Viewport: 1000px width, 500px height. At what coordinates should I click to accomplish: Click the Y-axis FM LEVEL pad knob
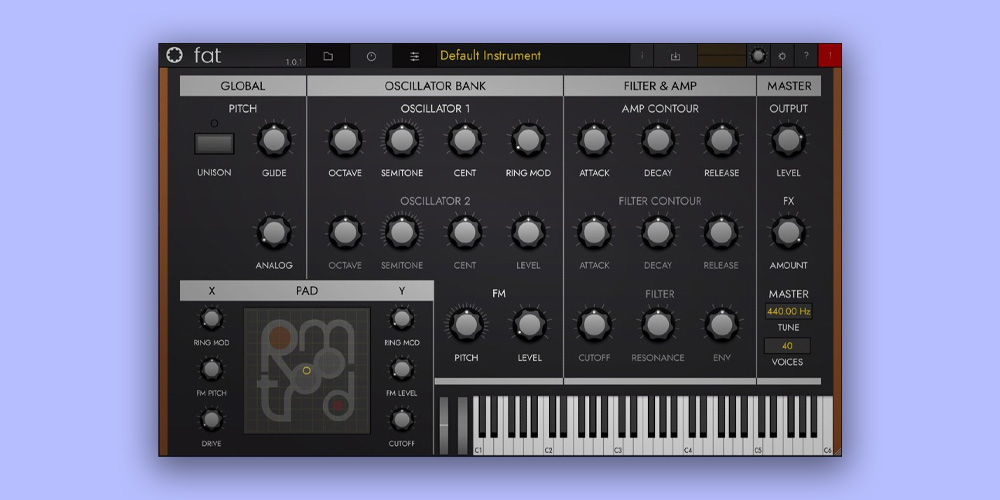click(x=401, y=369)
